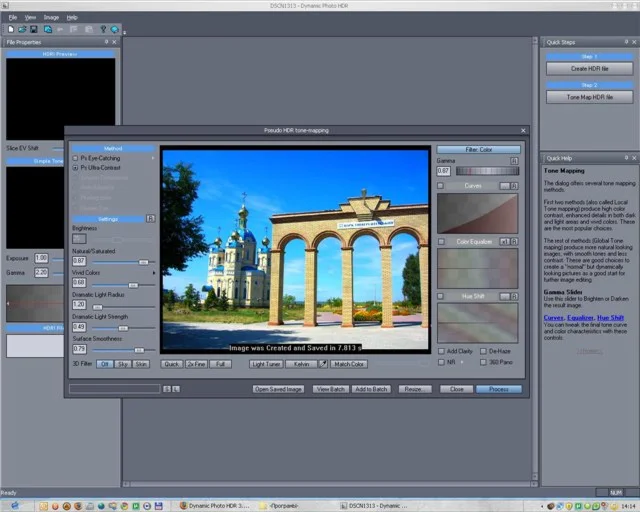Click the main window vertical scrollbar down arrow
The height and width of the screenshot is (512, 640).
[x=535, y=477]
